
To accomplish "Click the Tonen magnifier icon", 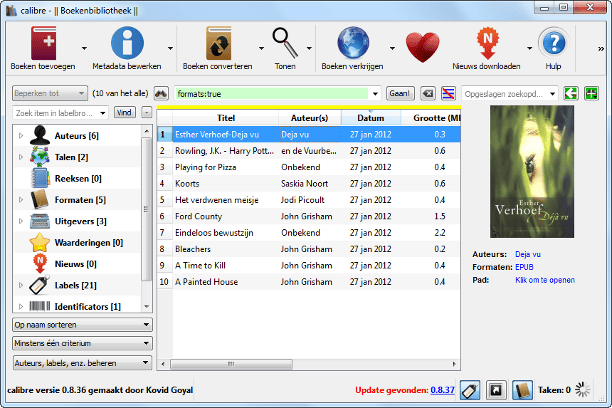I will [285, 43].
